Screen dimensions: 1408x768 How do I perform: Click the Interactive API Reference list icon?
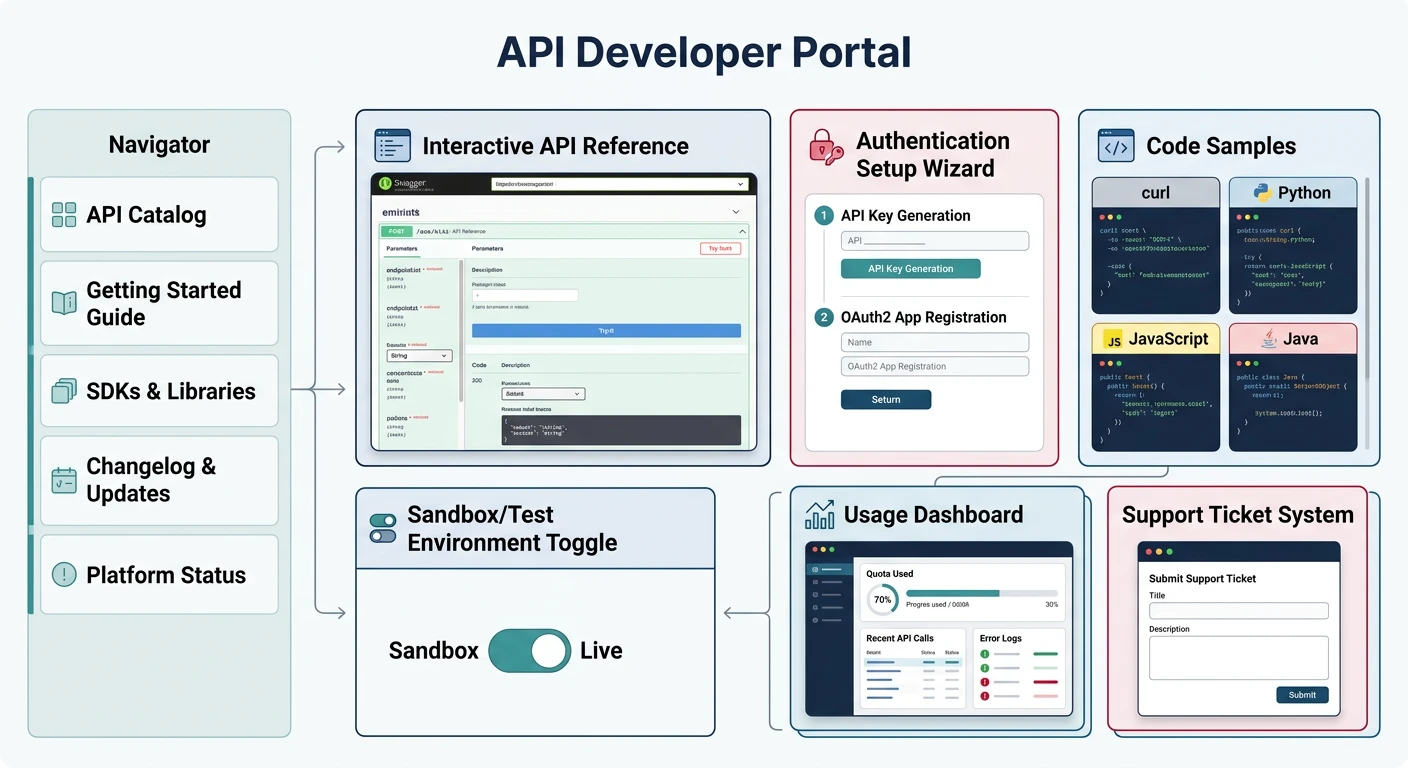(392, 145)
